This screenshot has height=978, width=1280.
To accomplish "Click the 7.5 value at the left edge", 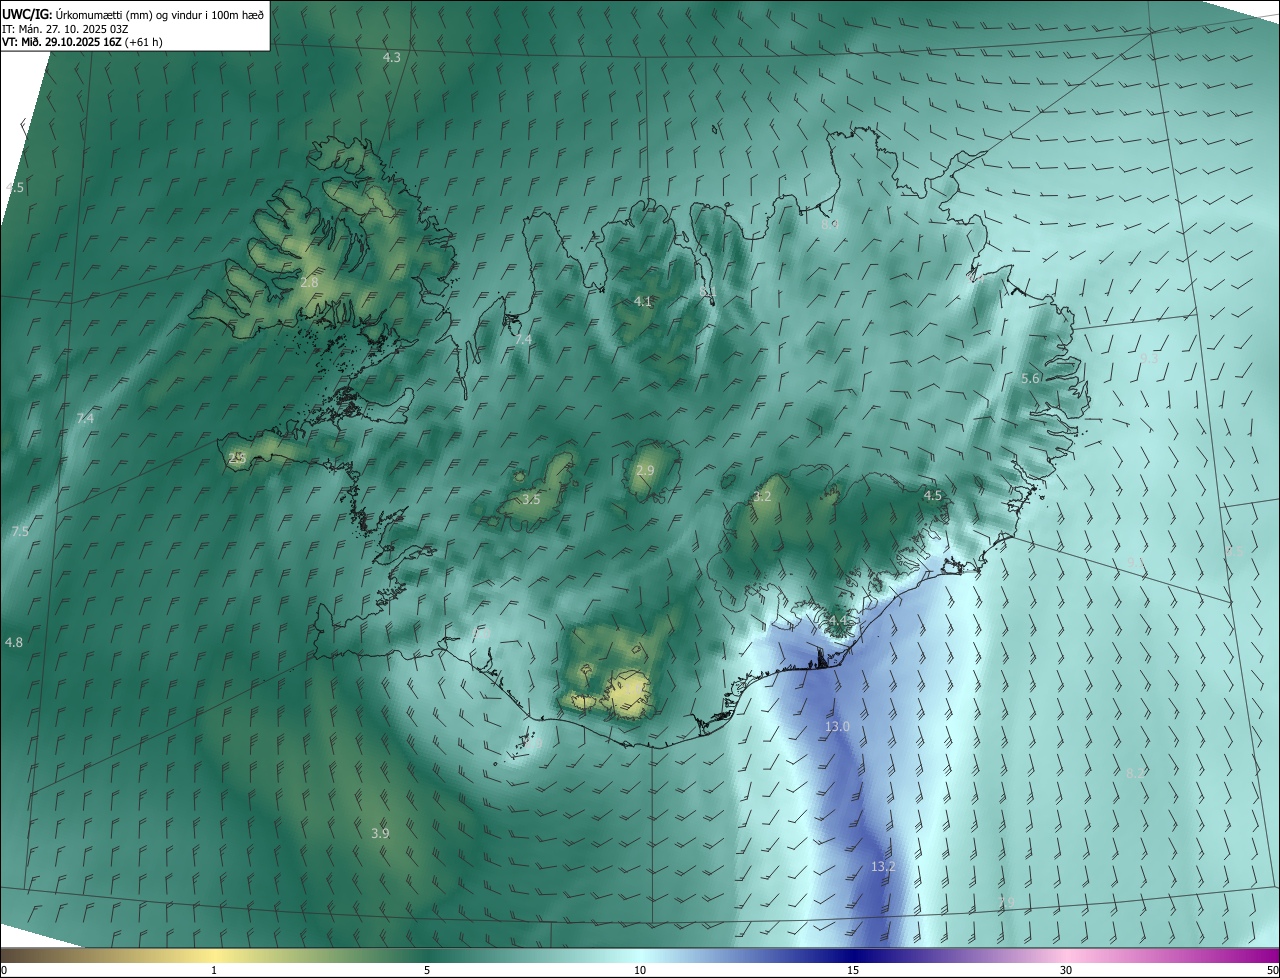I will coord(20,531).
